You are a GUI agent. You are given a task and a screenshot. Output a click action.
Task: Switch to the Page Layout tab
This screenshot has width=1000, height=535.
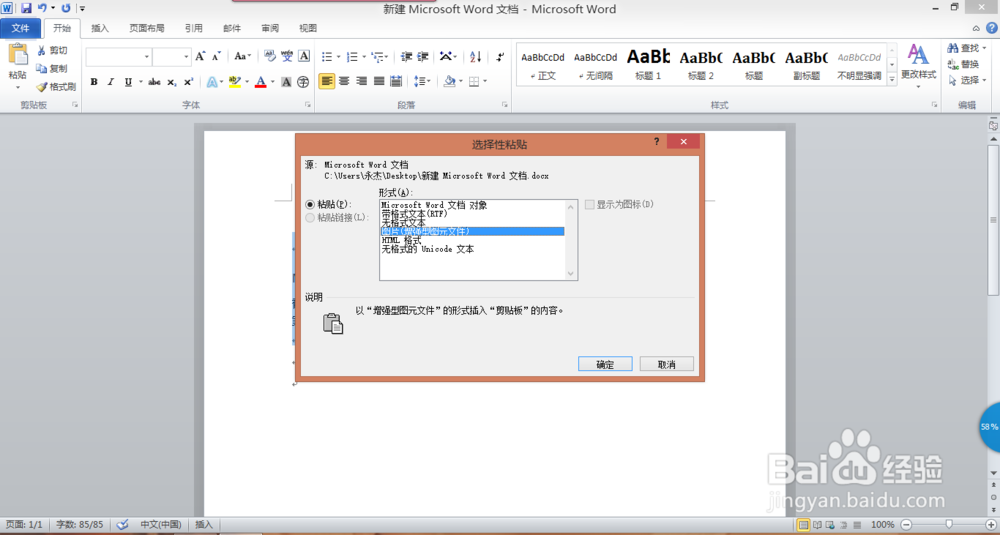(147, 28)
